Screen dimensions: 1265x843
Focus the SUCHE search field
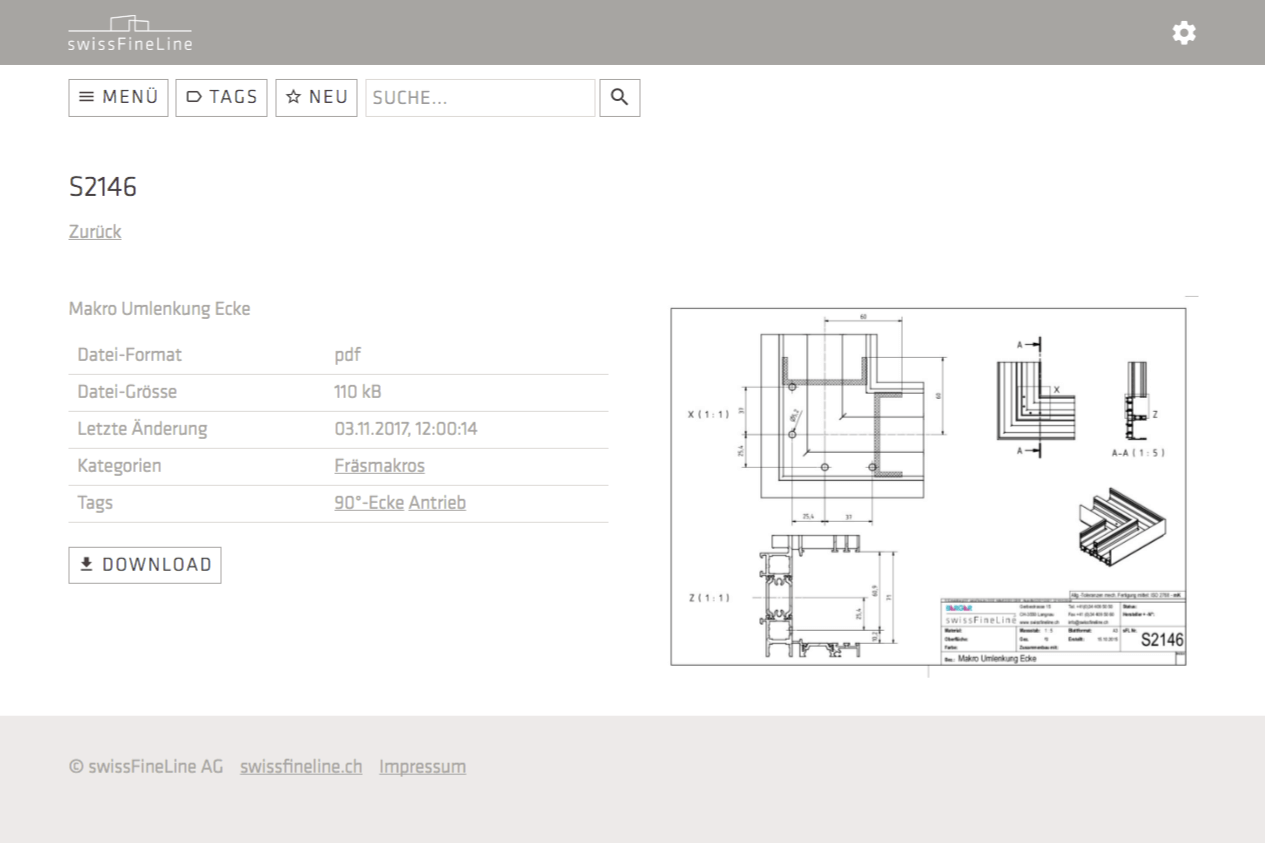click(x=480, y=98)
